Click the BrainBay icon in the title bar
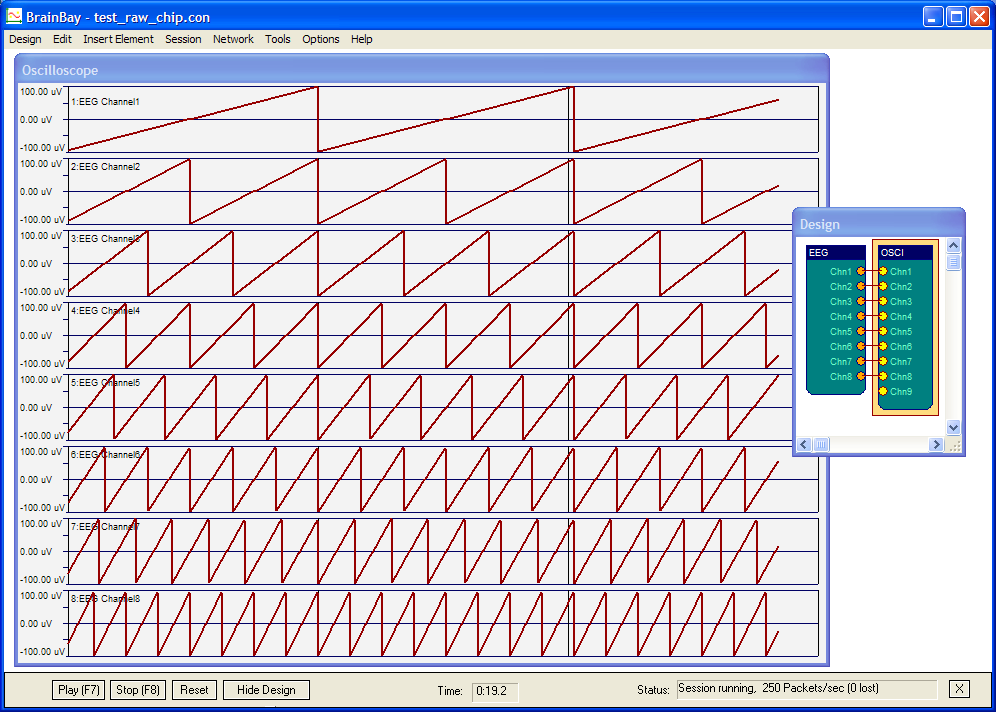This screenshot has width=996, height=712. click(14, 15)
